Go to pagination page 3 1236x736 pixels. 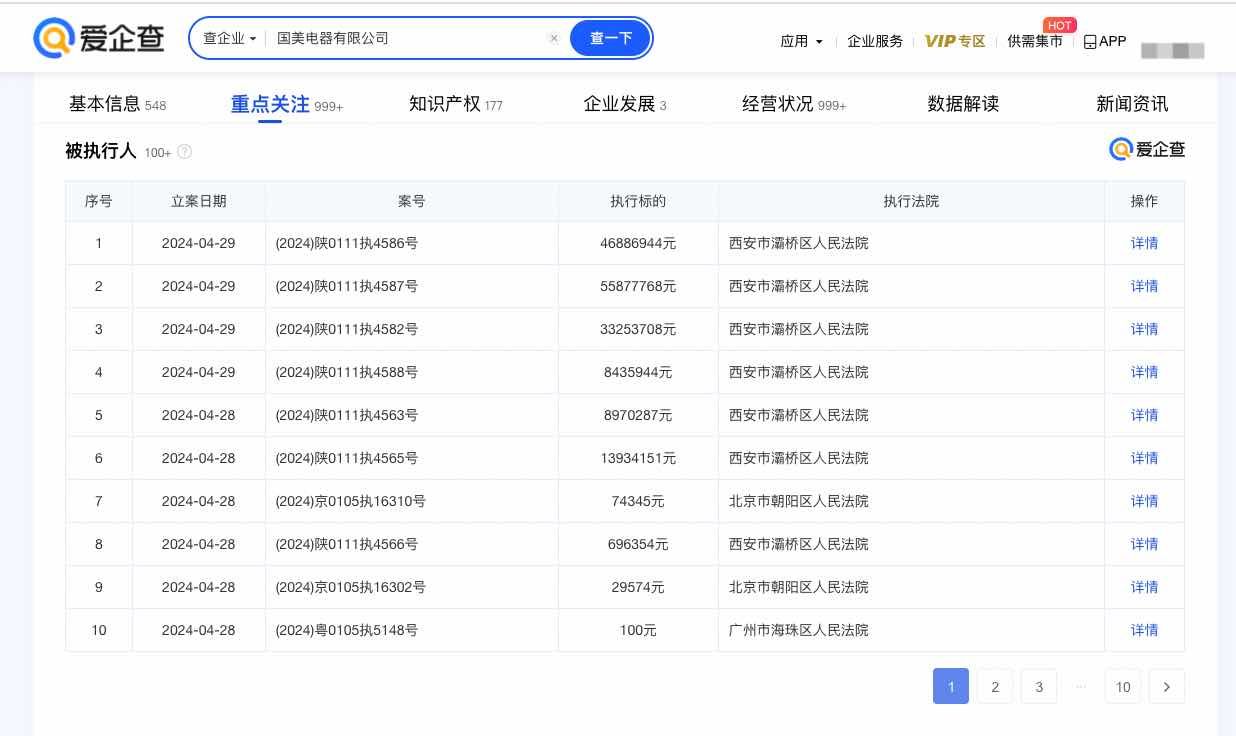pos(1039,686)
